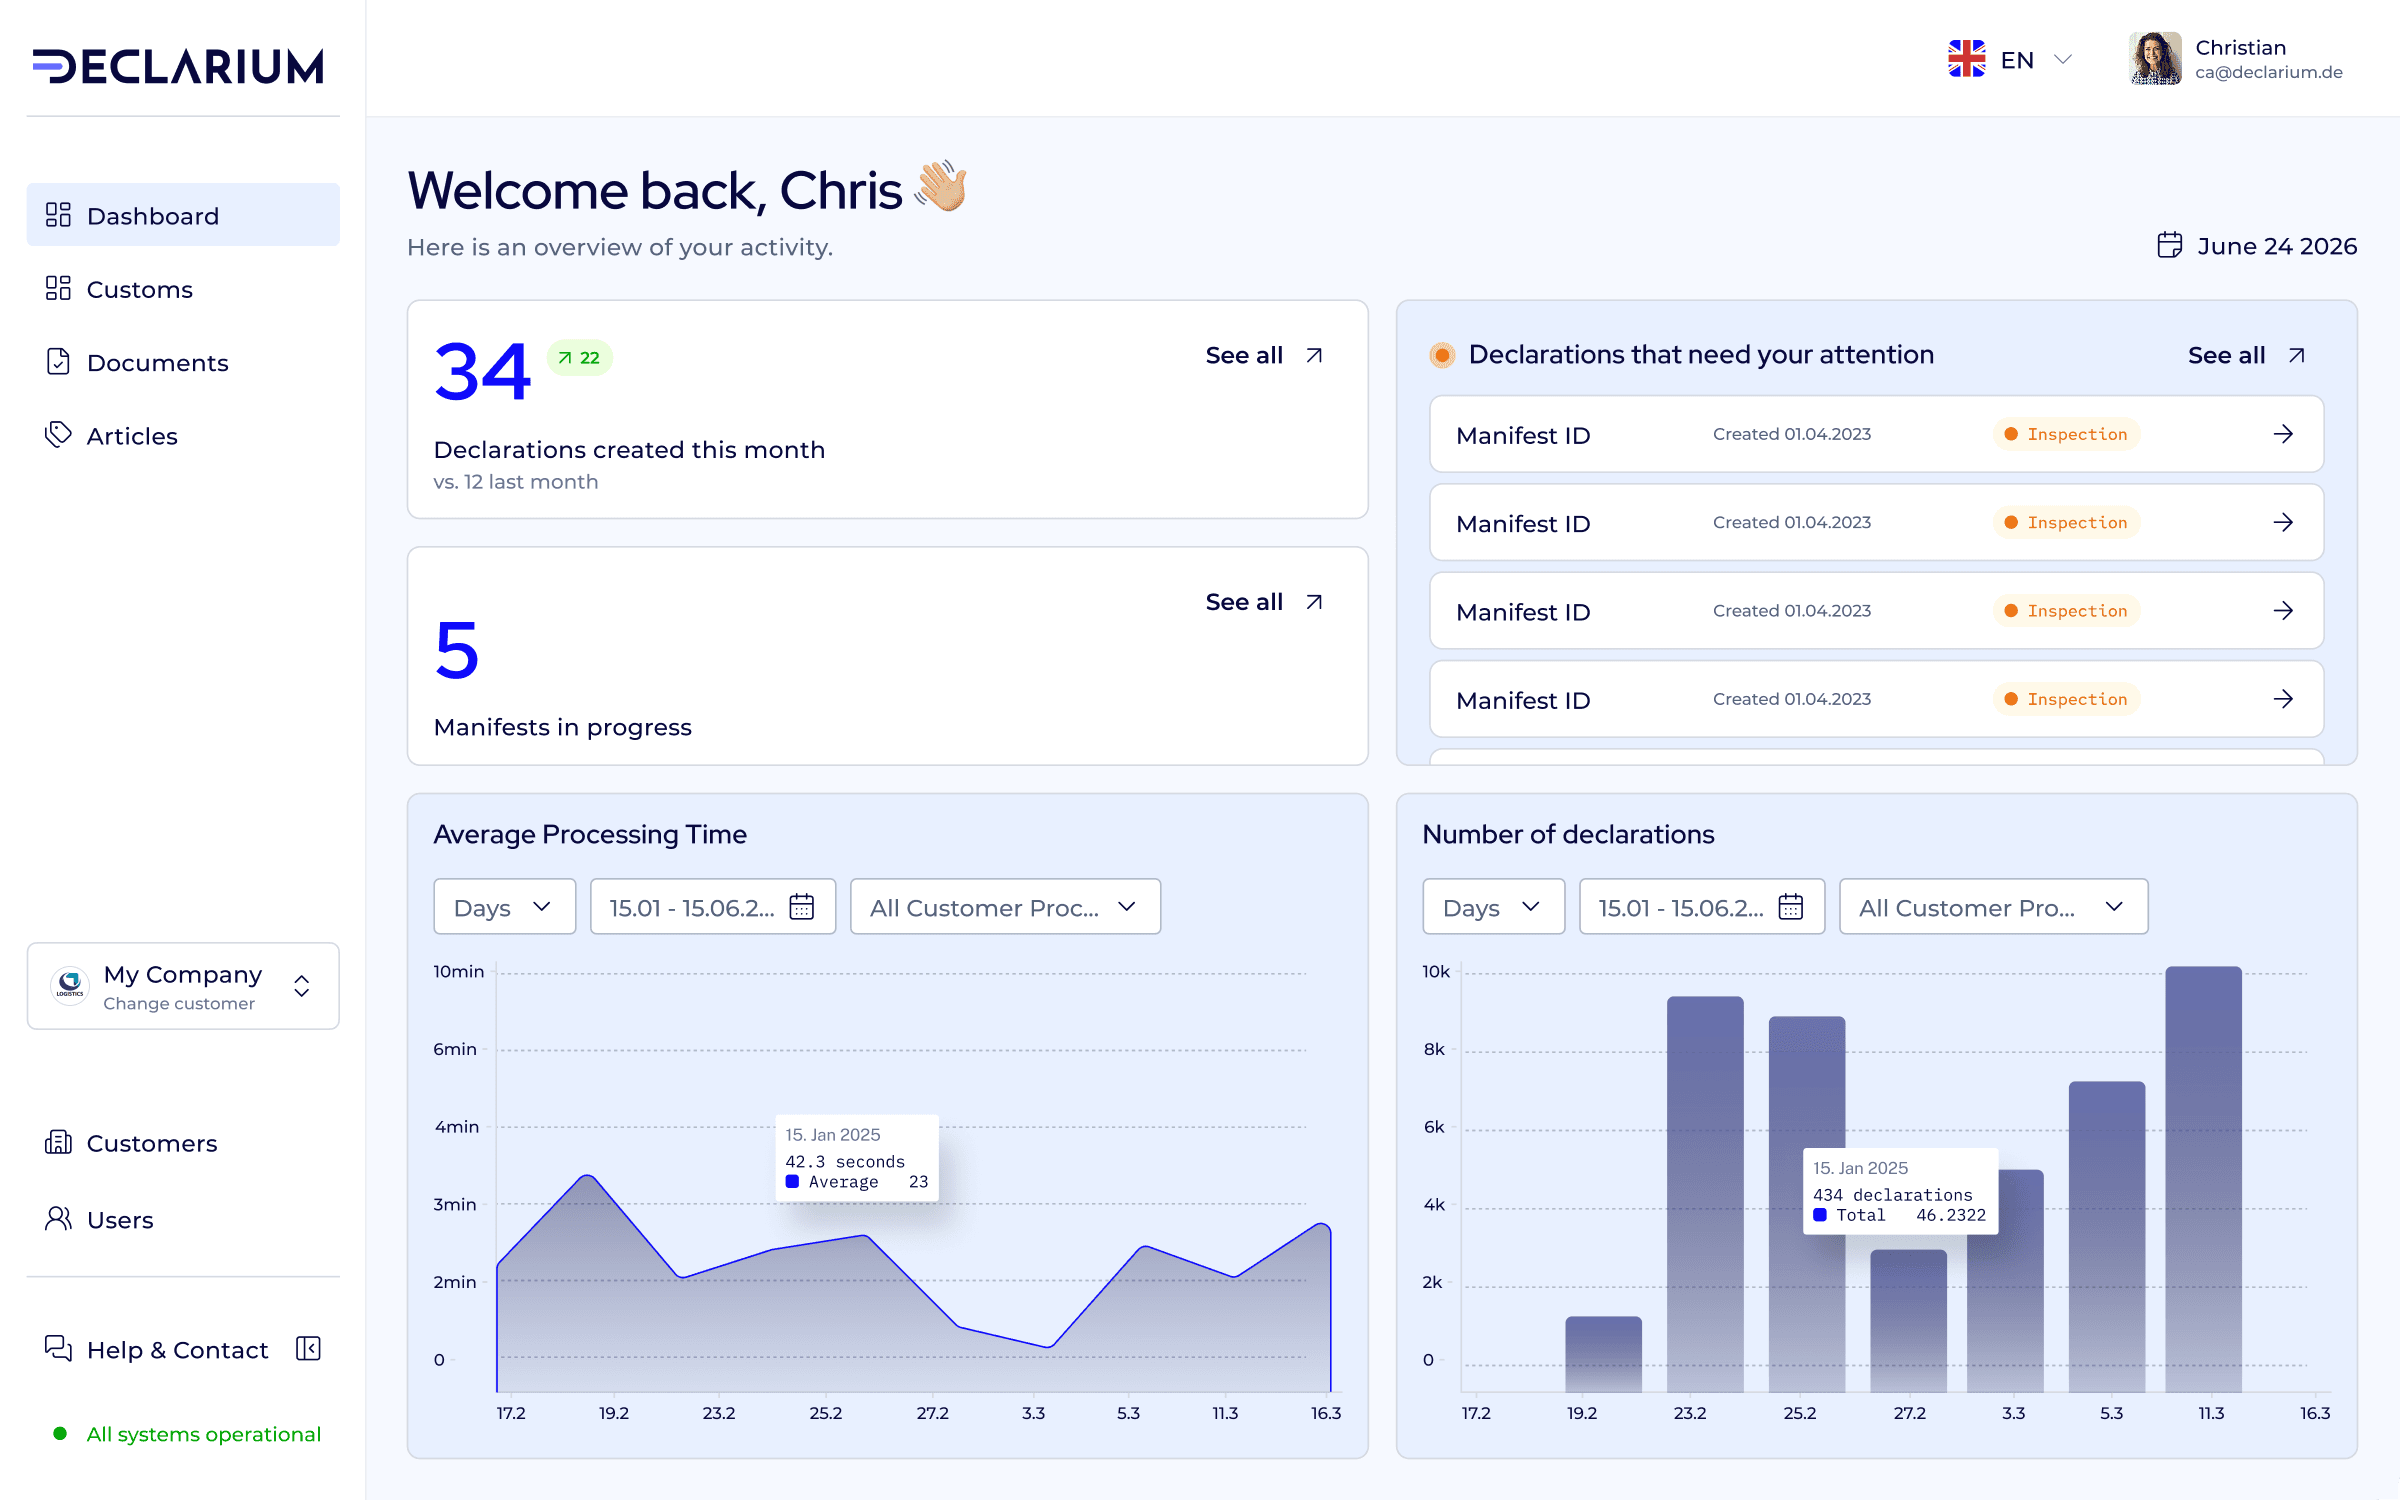Open Help & Contact link

tap(177, 1350)
